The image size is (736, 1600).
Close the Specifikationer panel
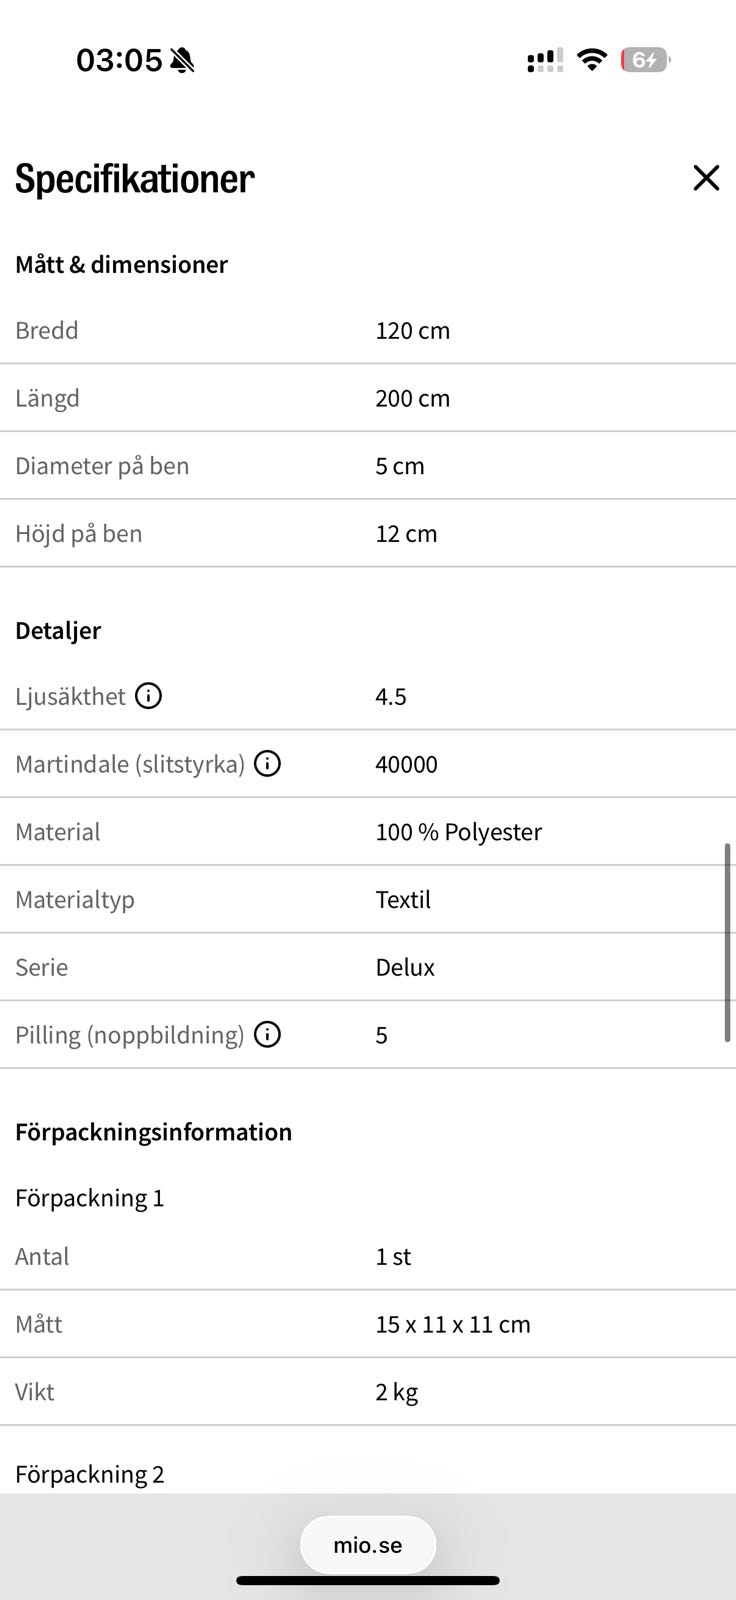(x=706, y=178)
